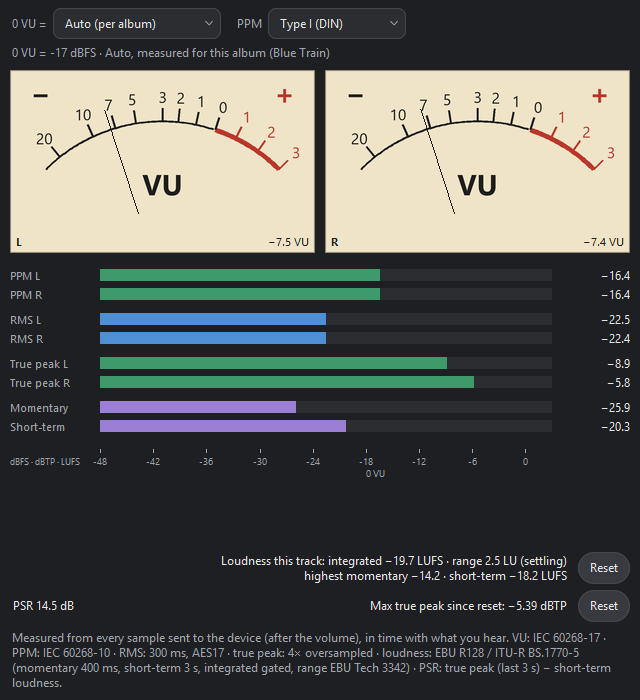Select the Short-term value -20.3
Screen dimensions: 640x700
[615, 427]
